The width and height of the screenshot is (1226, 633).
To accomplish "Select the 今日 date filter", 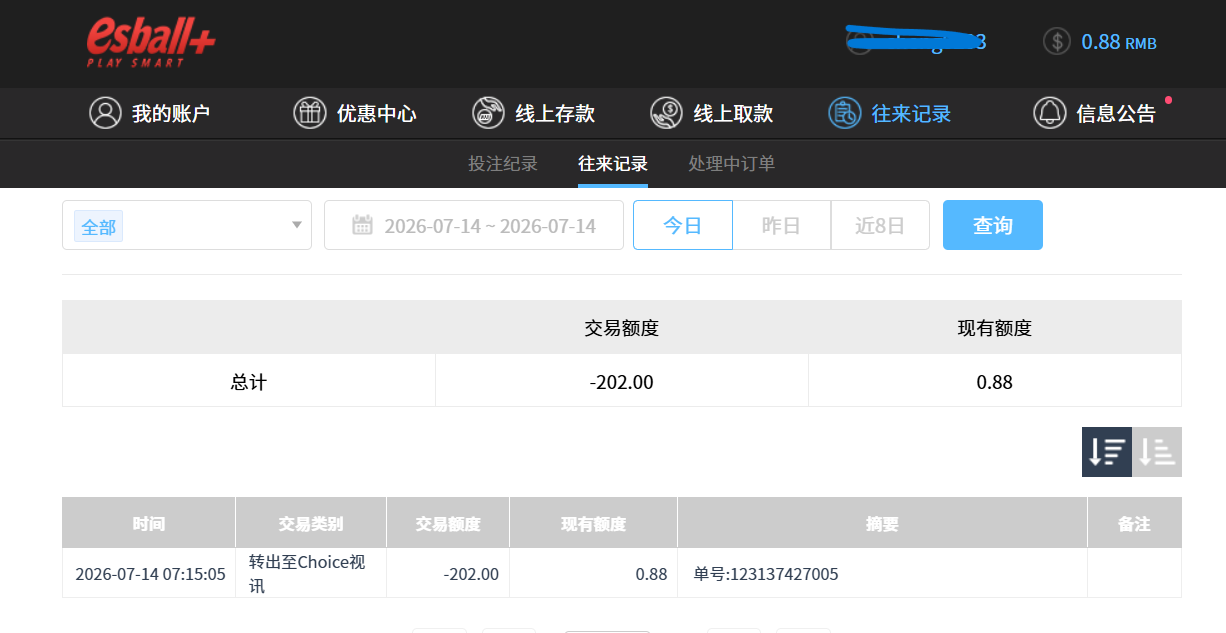I will click(683, 225).
